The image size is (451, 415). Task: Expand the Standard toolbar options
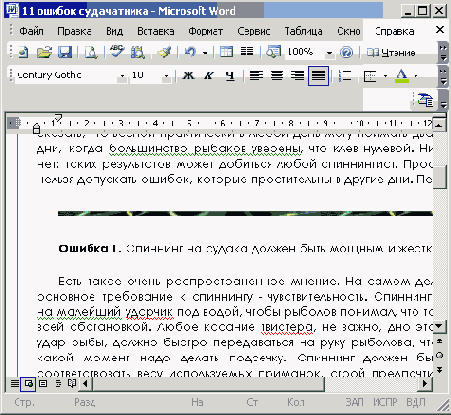[x=443, y=53]
